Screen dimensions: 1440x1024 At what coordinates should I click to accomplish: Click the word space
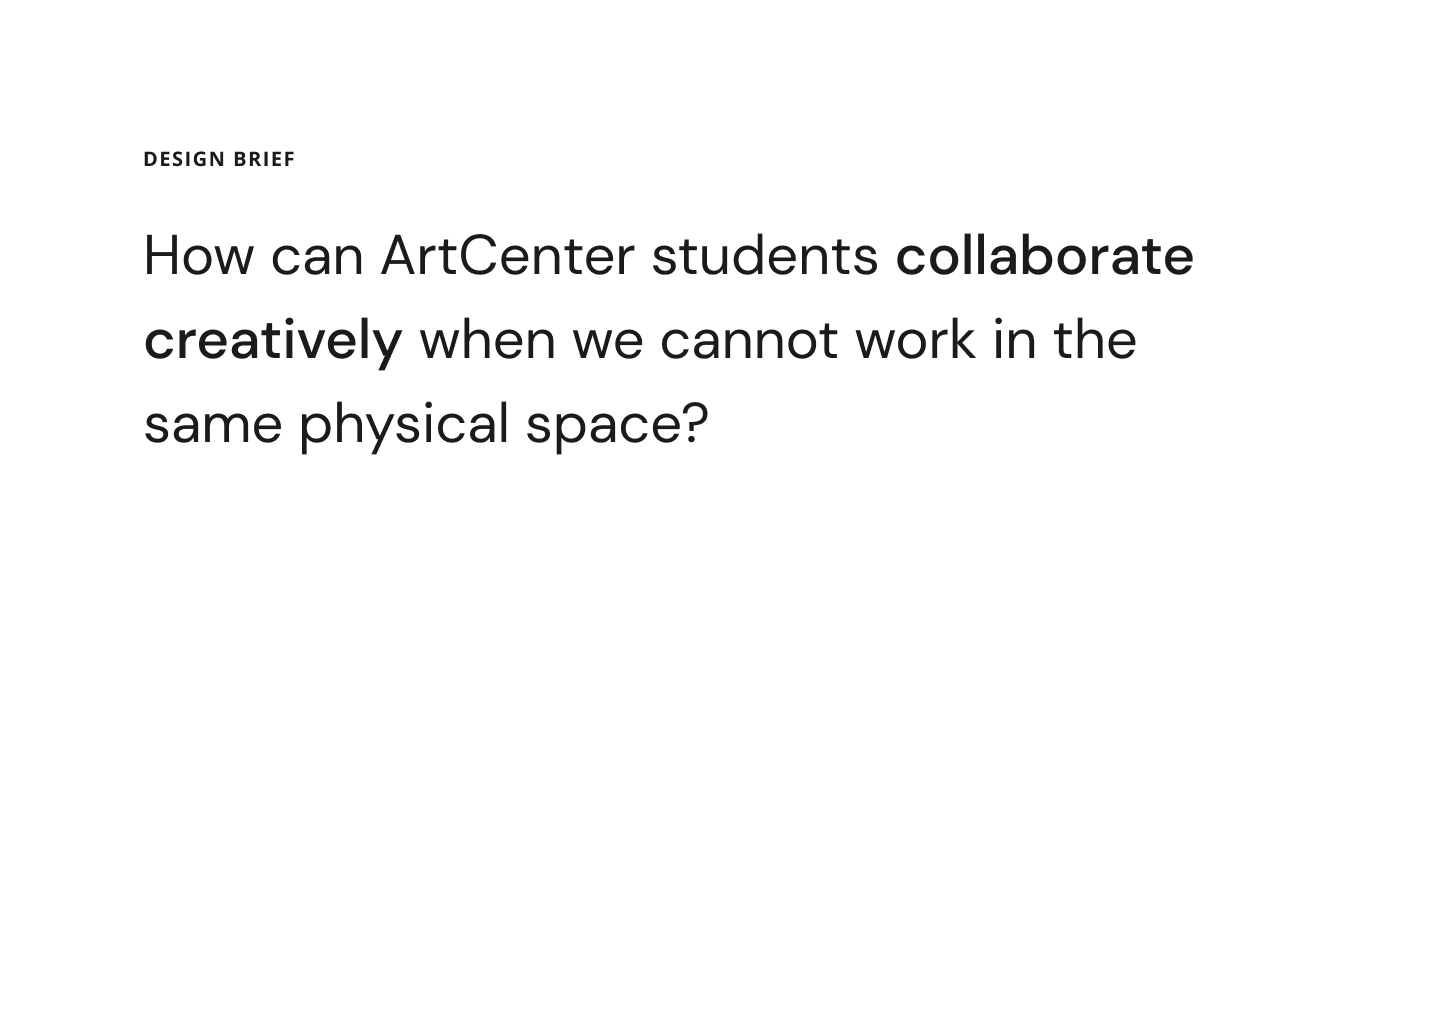tap(601, 424)
